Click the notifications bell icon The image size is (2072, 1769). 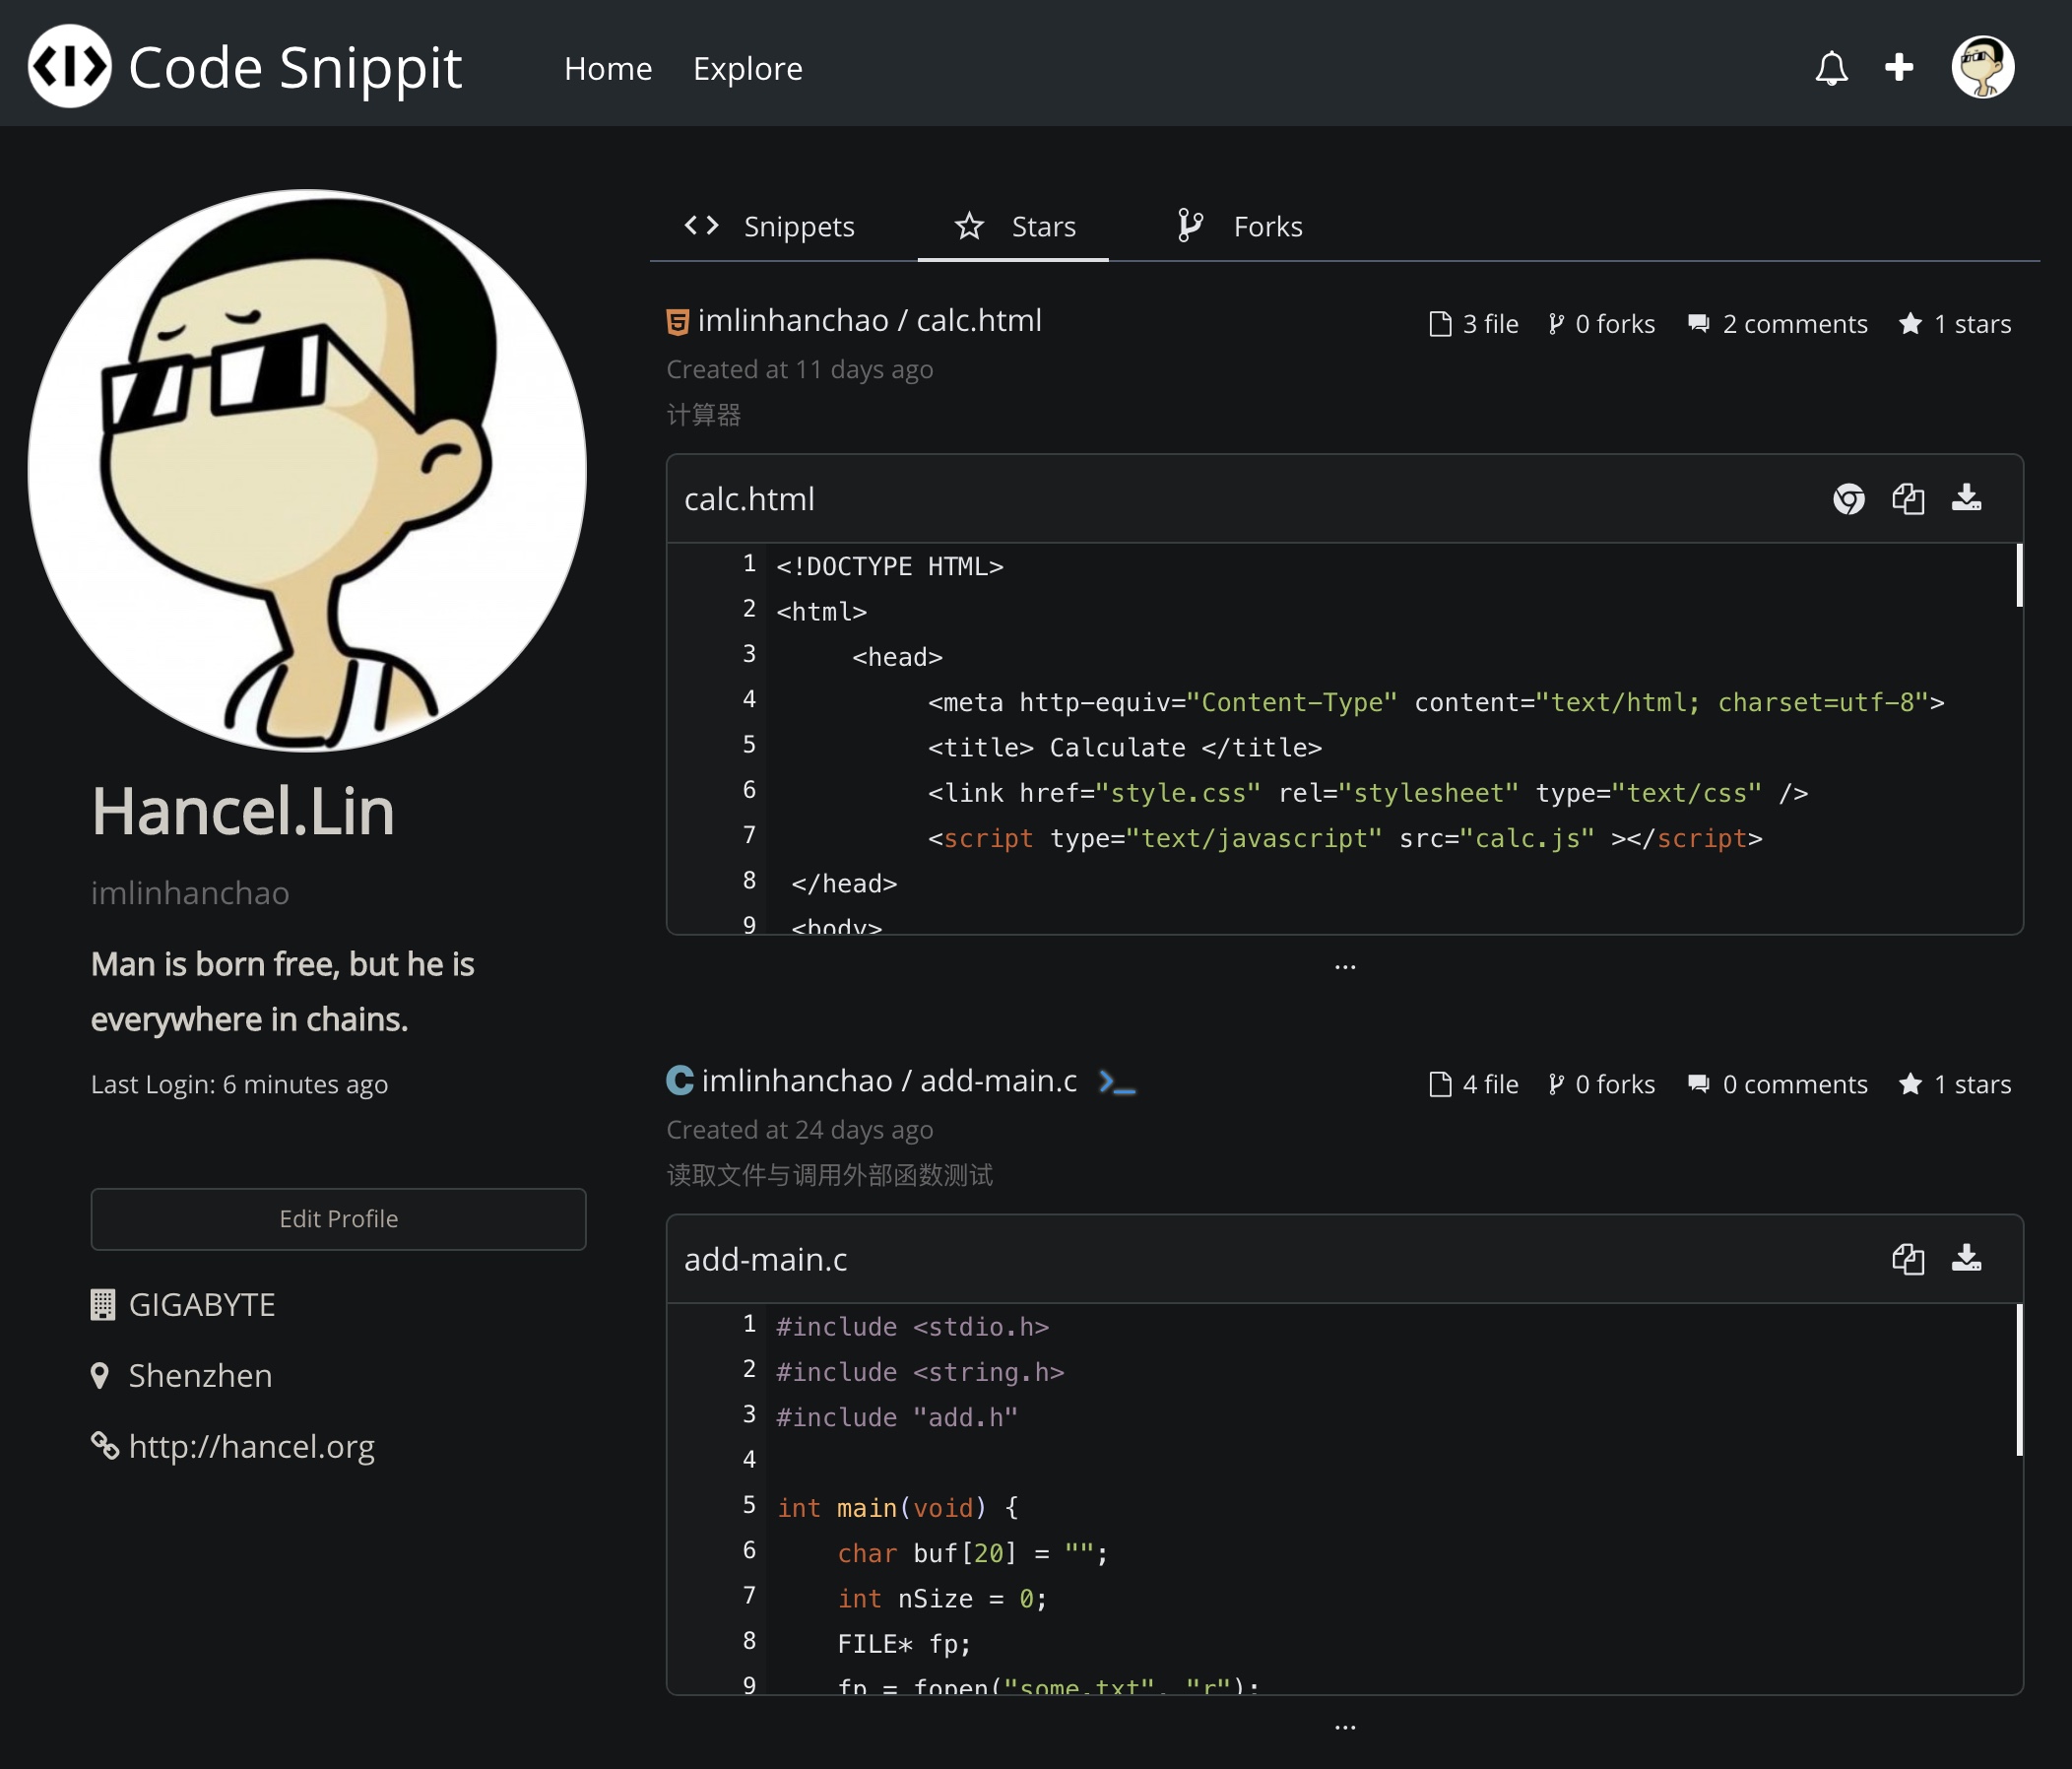(1831, 68)
